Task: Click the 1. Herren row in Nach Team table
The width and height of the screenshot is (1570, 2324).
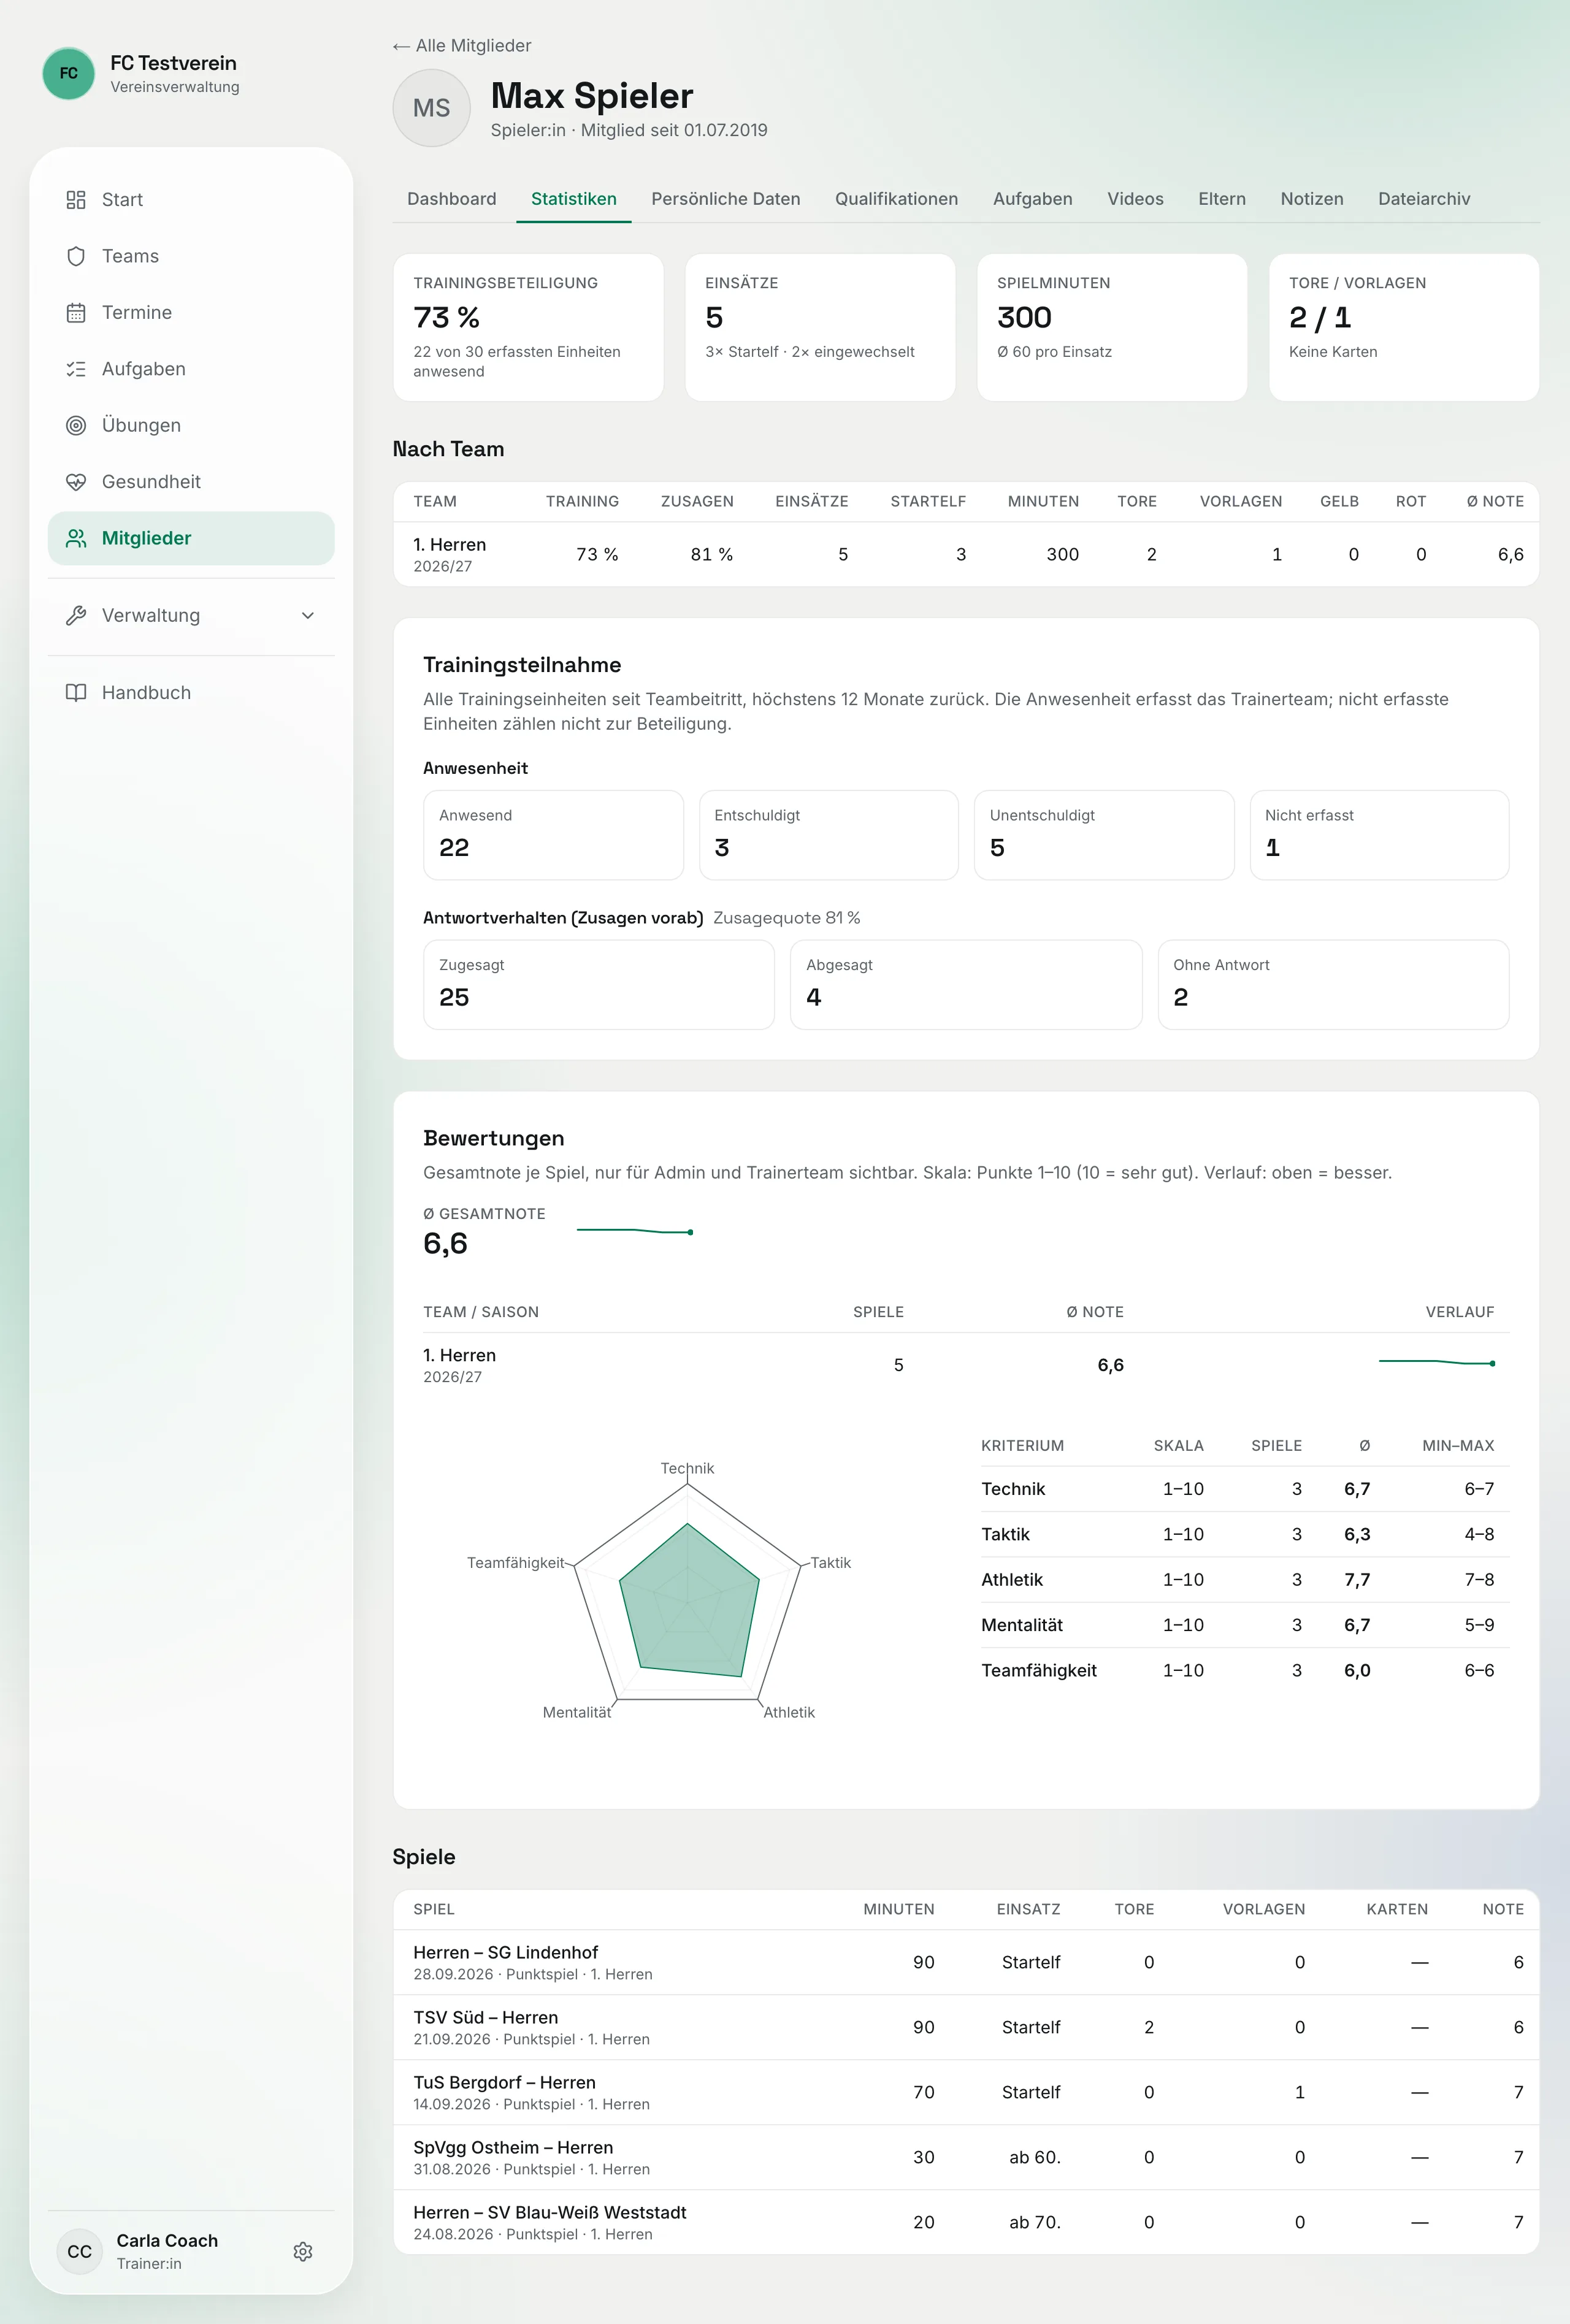Action: point(966,554)
